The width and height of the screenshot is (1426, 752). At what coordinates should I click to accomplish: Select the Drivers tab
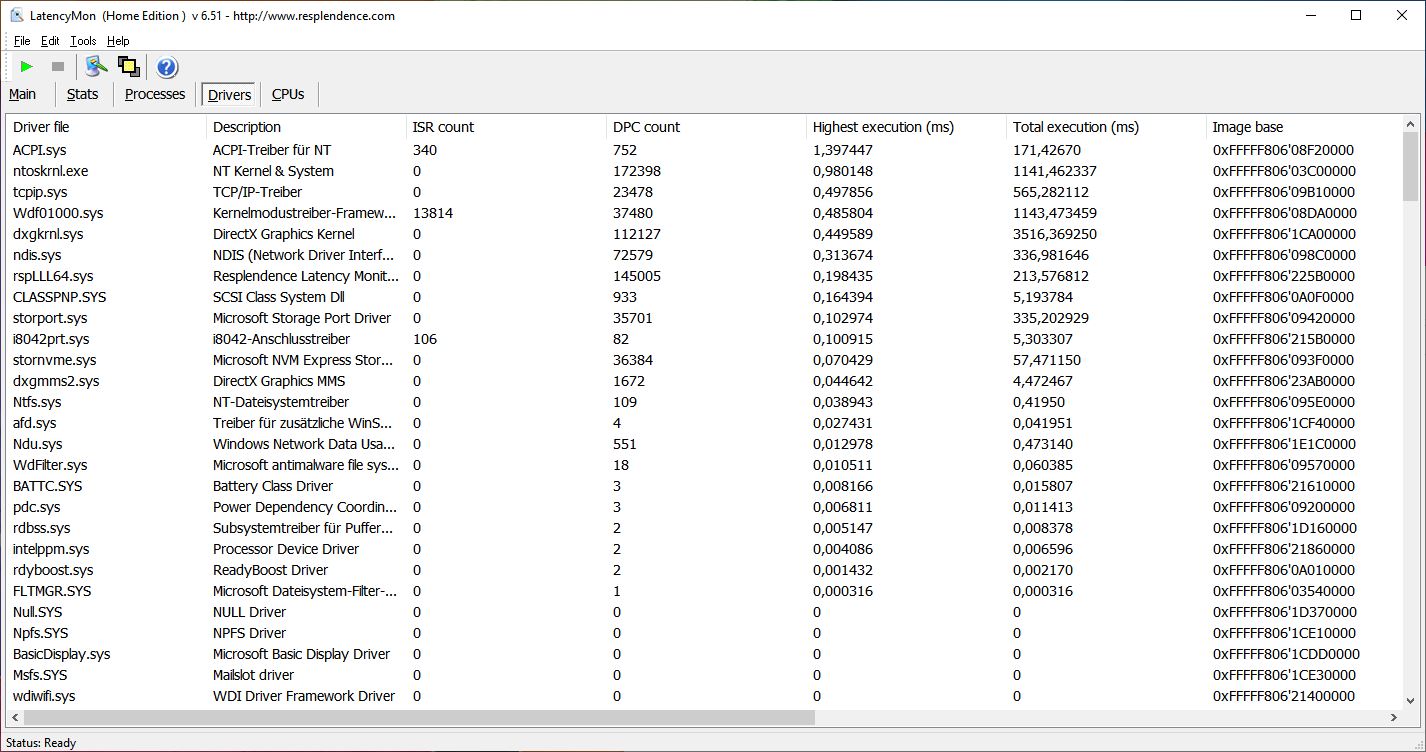(229, 95)
